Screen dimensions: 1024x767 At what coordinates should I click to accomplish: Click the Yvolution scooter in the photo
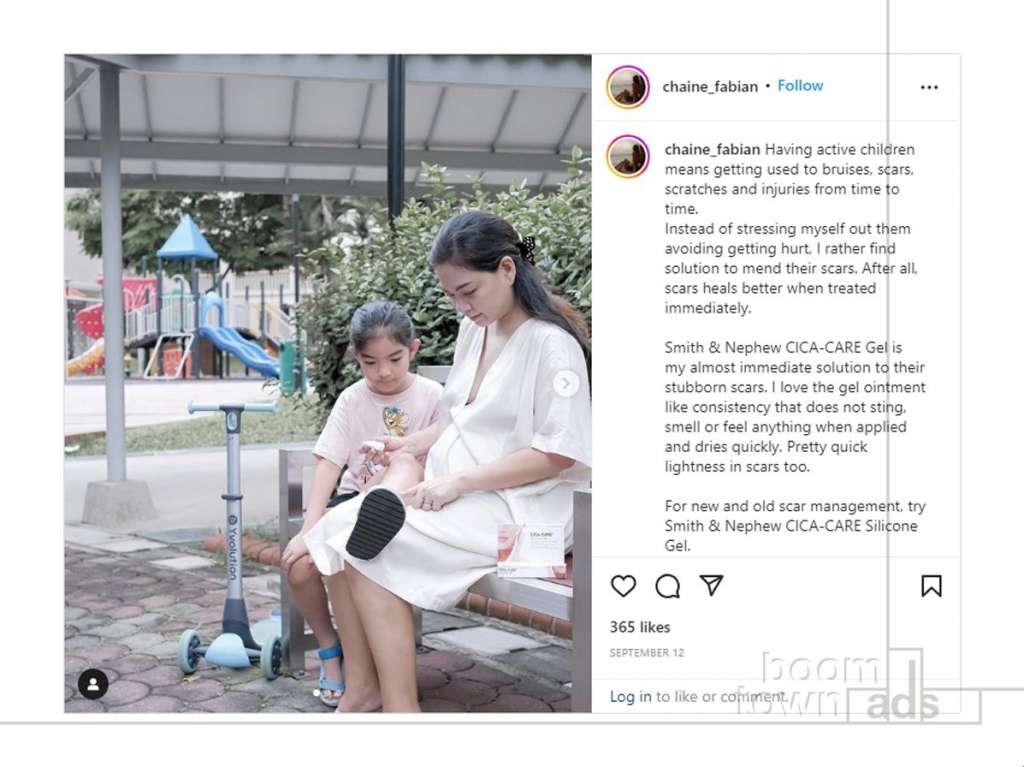(x=232, y=540)
